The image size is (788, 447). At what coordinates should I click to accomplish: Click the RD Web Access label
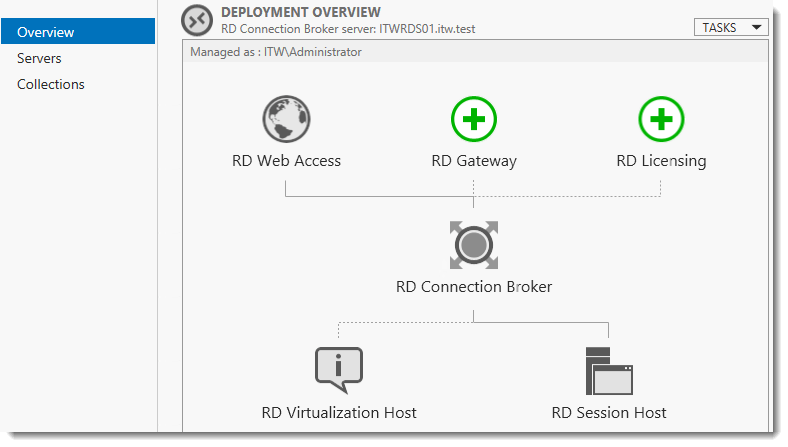pyautogui.click(x=286, y=161)
